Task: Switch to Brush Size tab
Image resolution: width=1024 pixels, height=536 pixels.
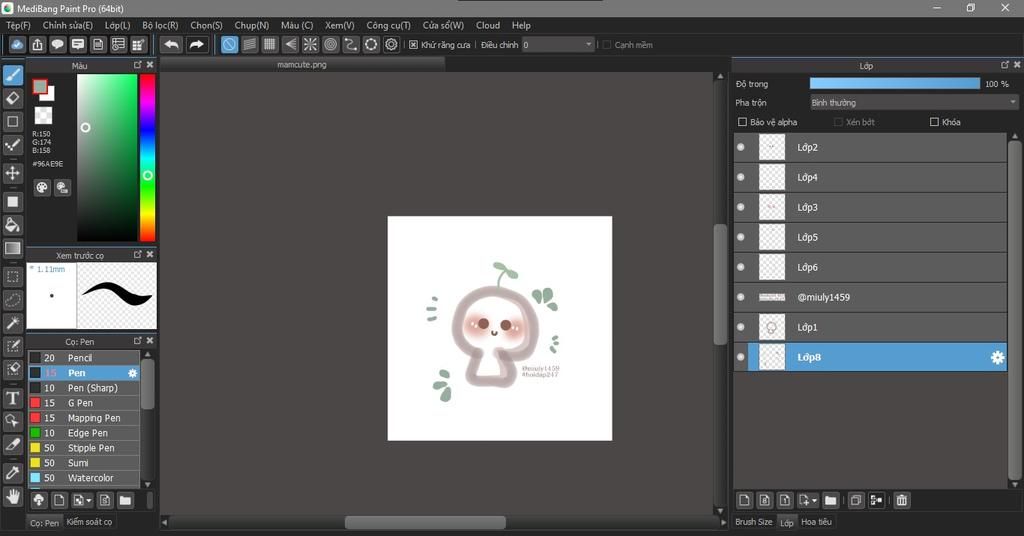Action: pyautogui.click(x=754, y=522)
